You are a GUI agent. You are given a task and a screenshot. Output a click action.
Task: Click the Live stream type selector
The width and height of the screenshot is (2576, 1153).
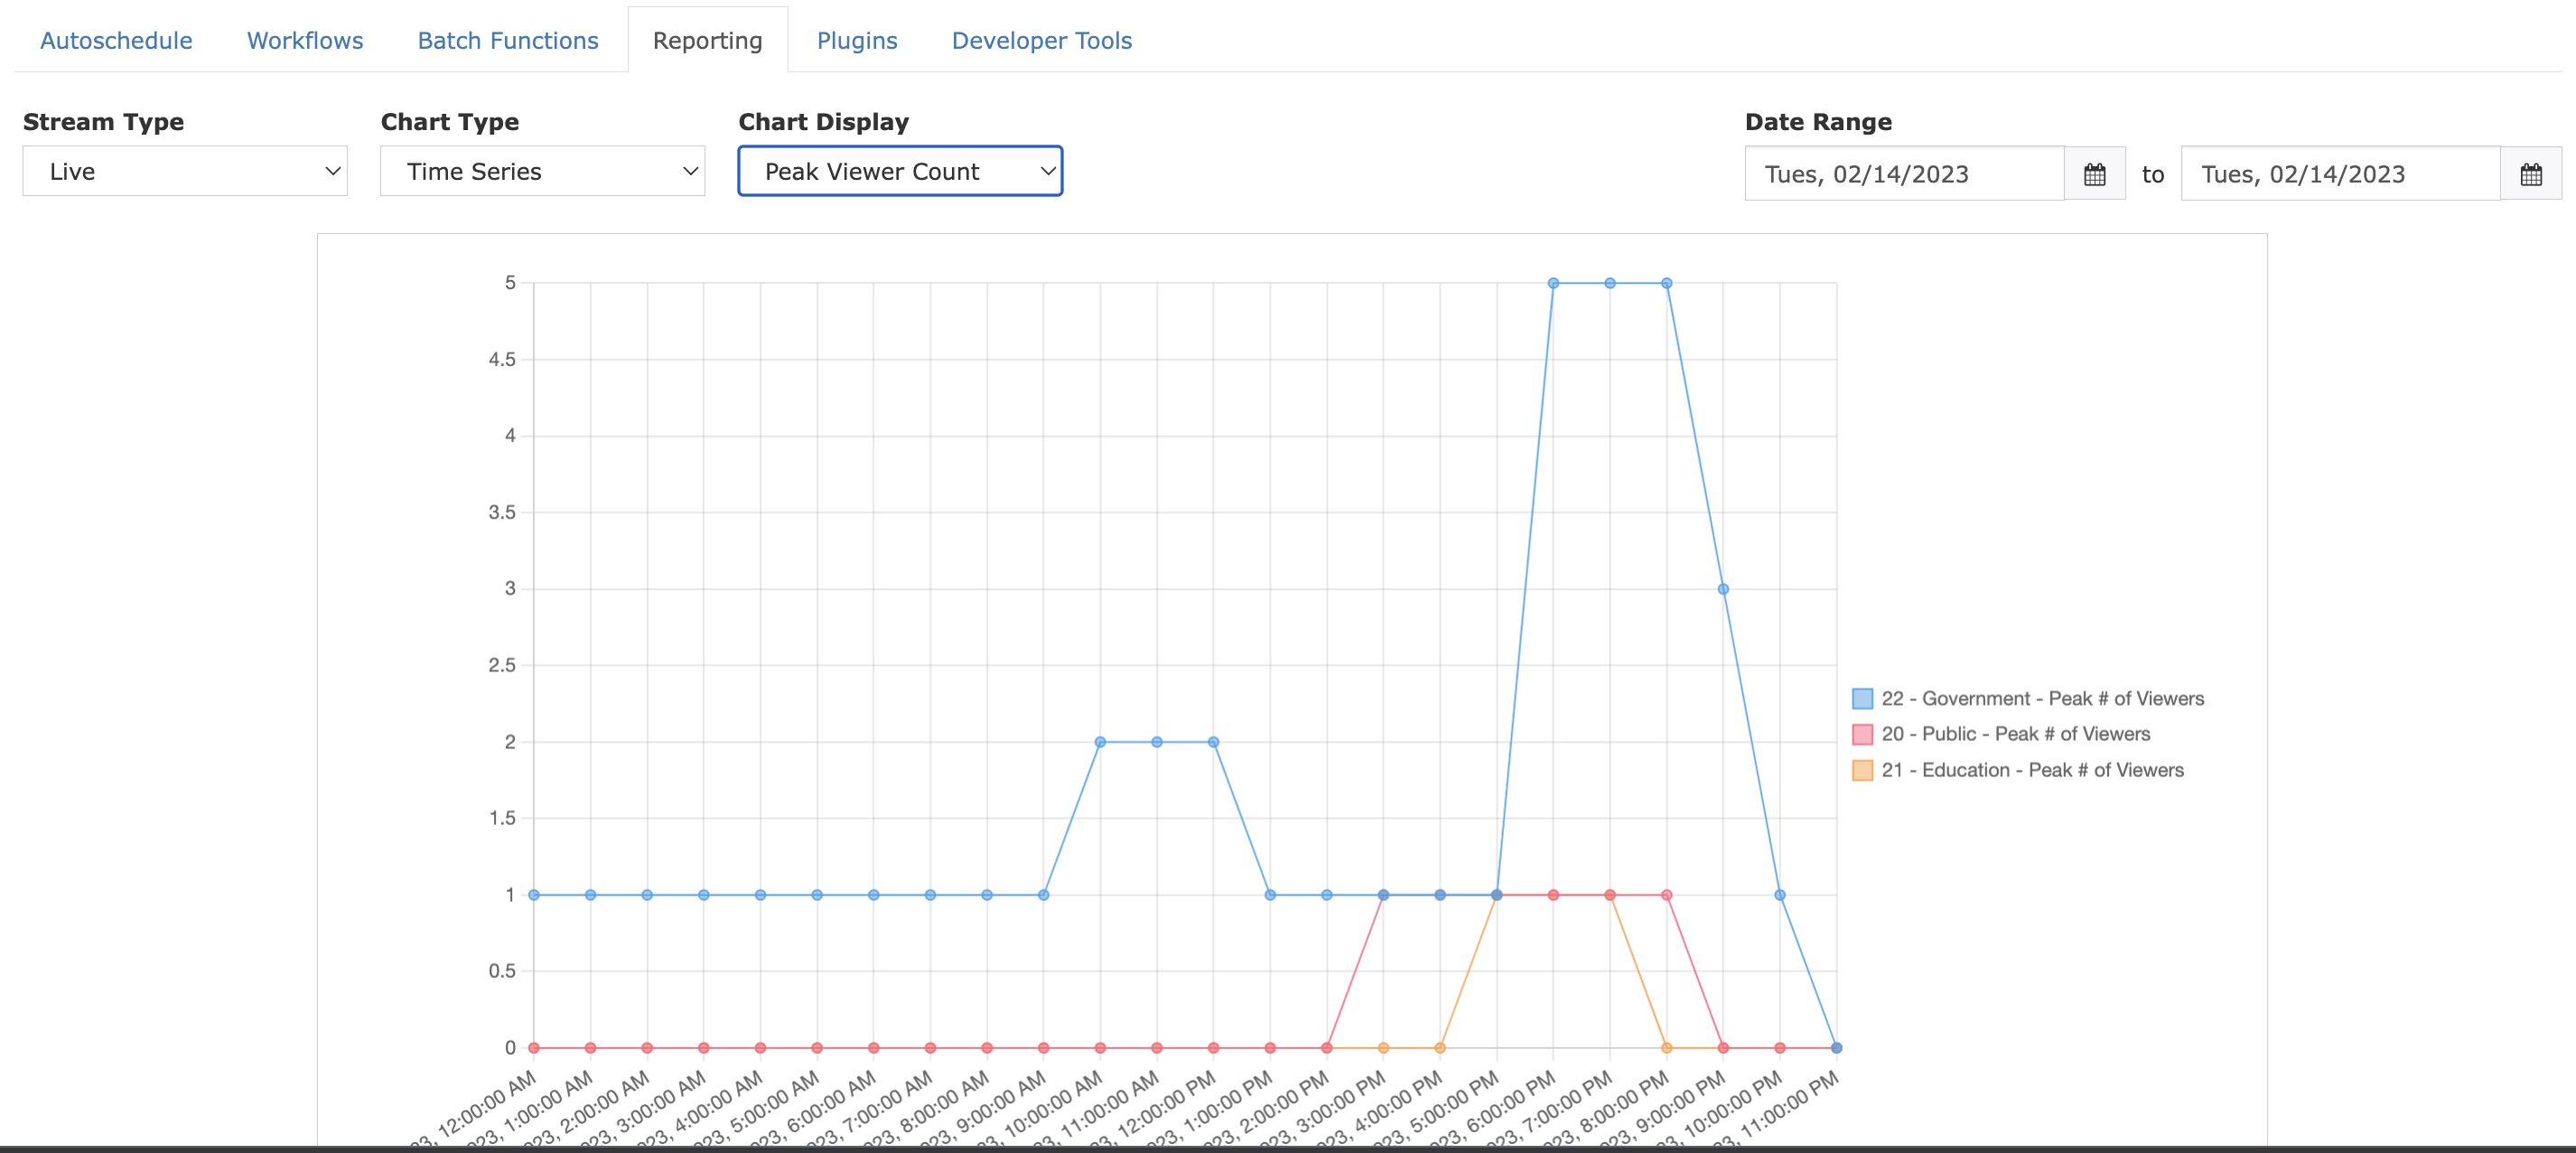pos(186,171)
